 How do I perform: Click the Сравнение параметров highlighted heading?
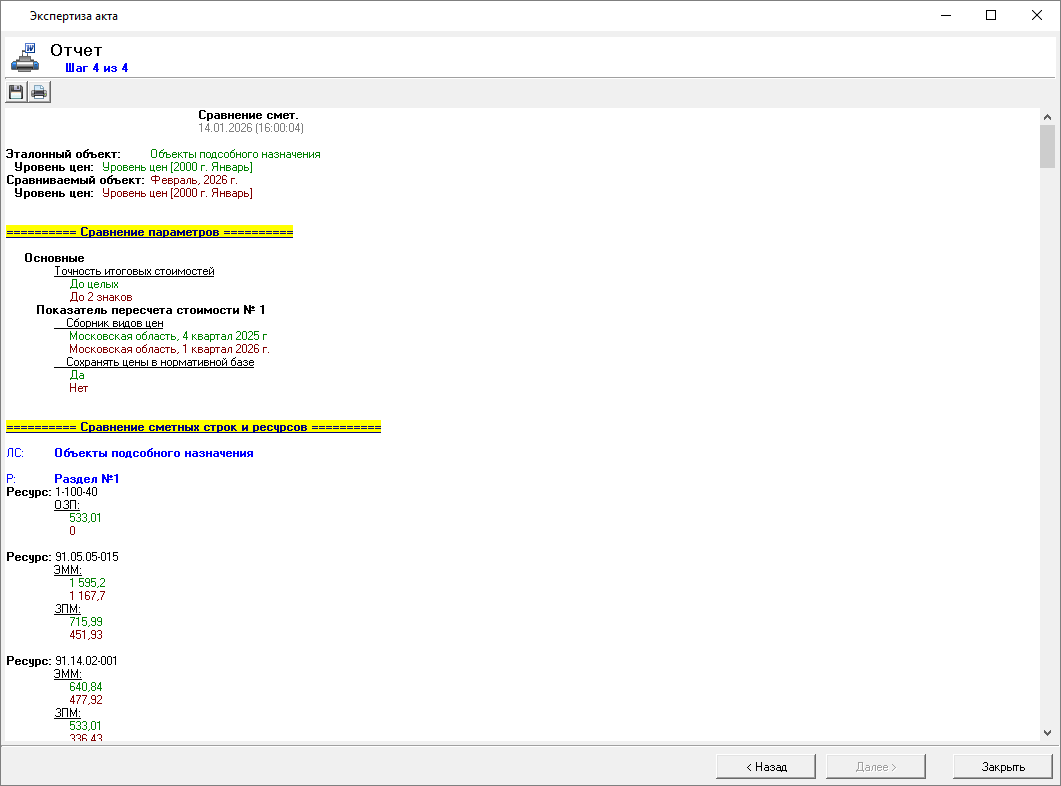click(x=149, y=232)
